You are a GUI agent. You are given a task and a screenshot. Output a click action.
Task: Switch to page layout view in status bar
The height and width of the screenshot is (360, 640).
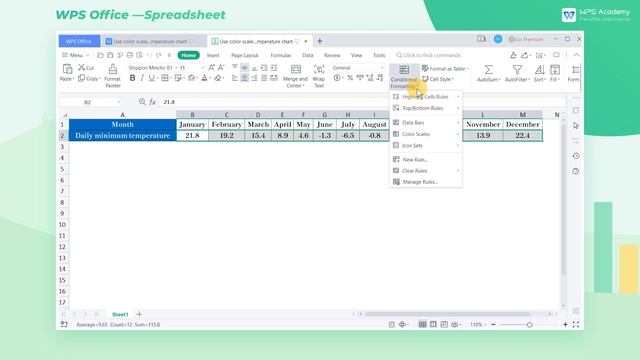433,324
